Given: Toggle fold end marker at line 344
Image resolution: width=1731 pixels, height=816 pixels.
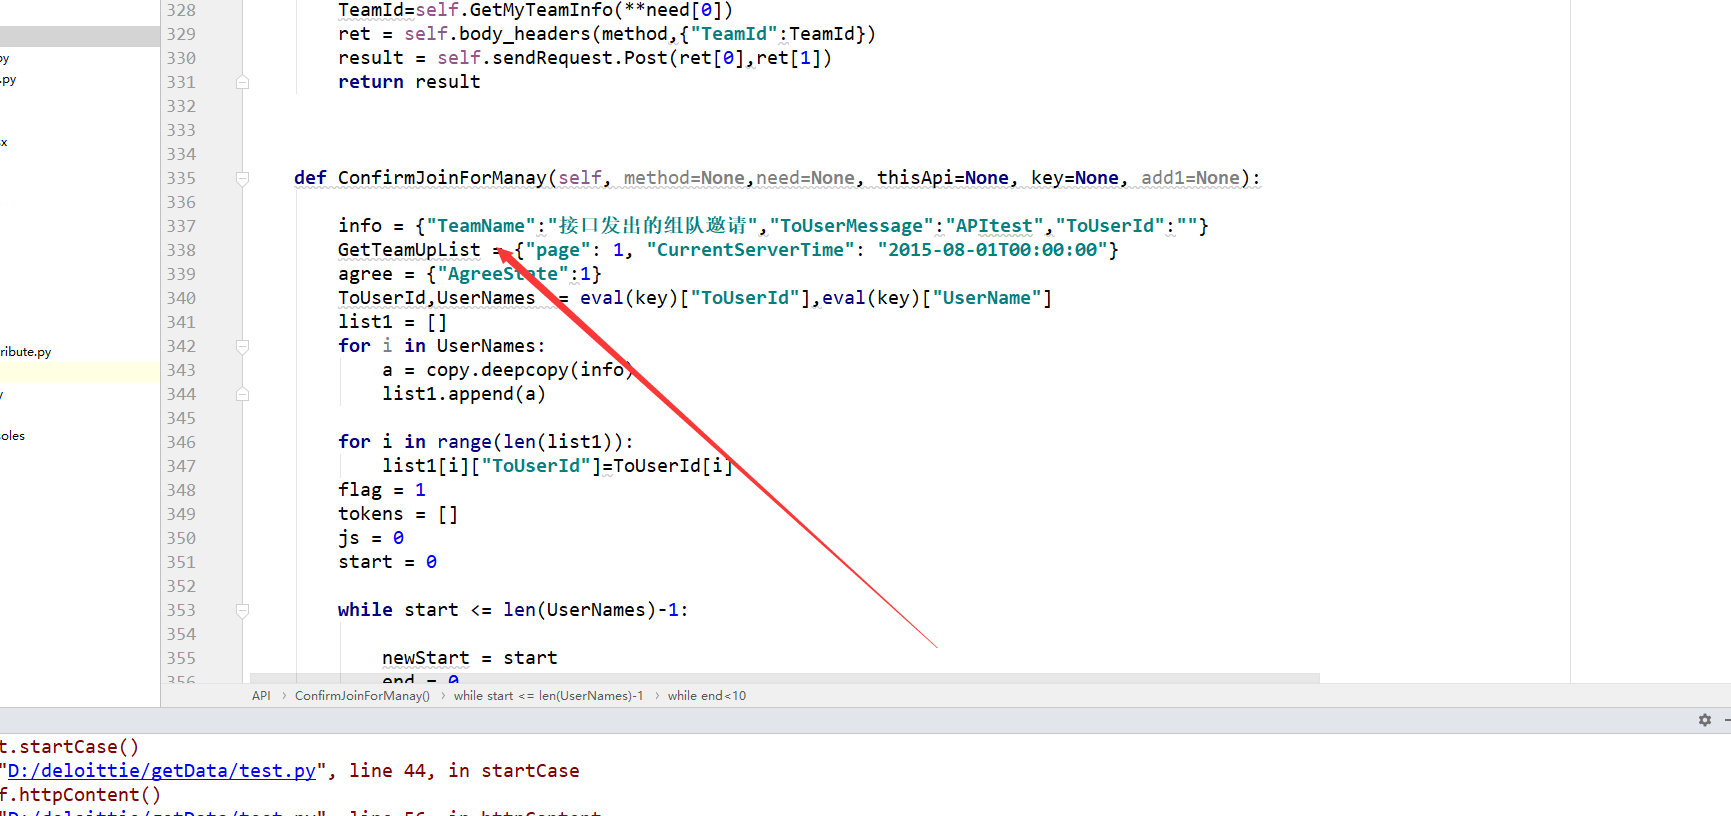Looking at the screenshot, I should pyautogui.click(x=242, y=394).
